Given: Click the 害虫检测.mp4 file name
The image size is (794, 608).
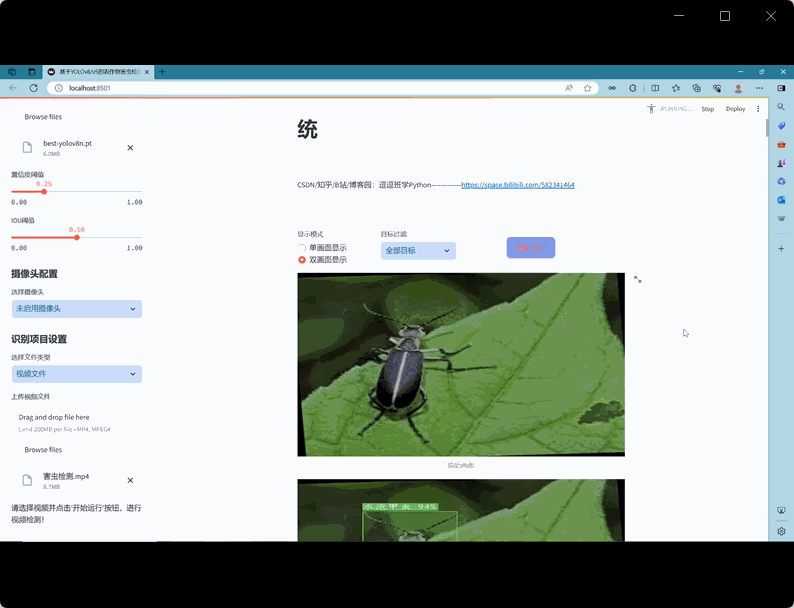Looking at the screenshot, I should pyautogui.click(x=66, y=476).
